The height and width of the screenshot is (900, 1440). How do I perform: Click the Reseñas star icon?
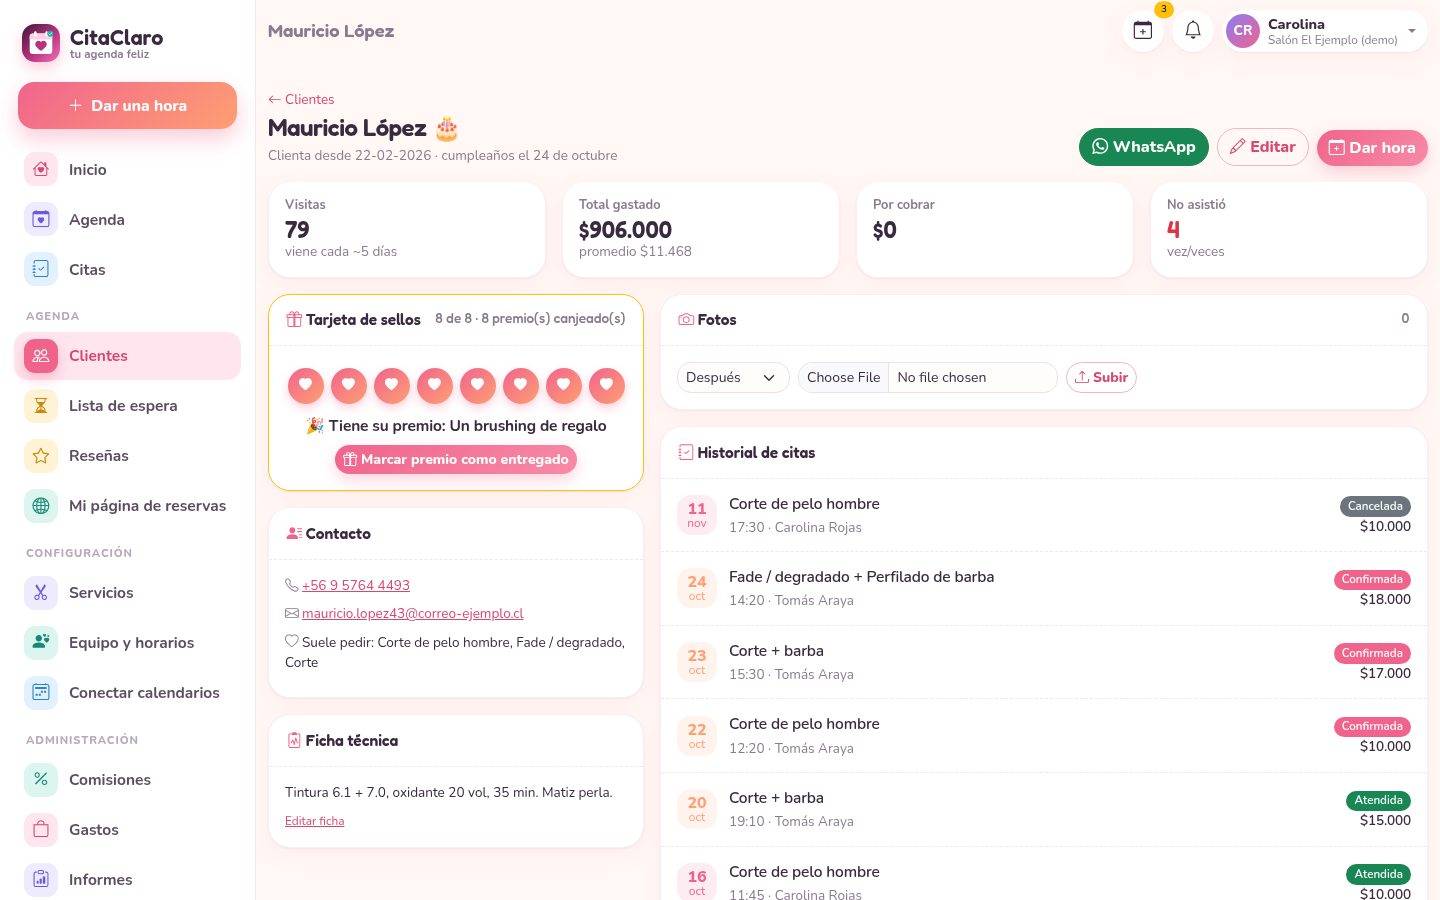click(x=41, y=455)
